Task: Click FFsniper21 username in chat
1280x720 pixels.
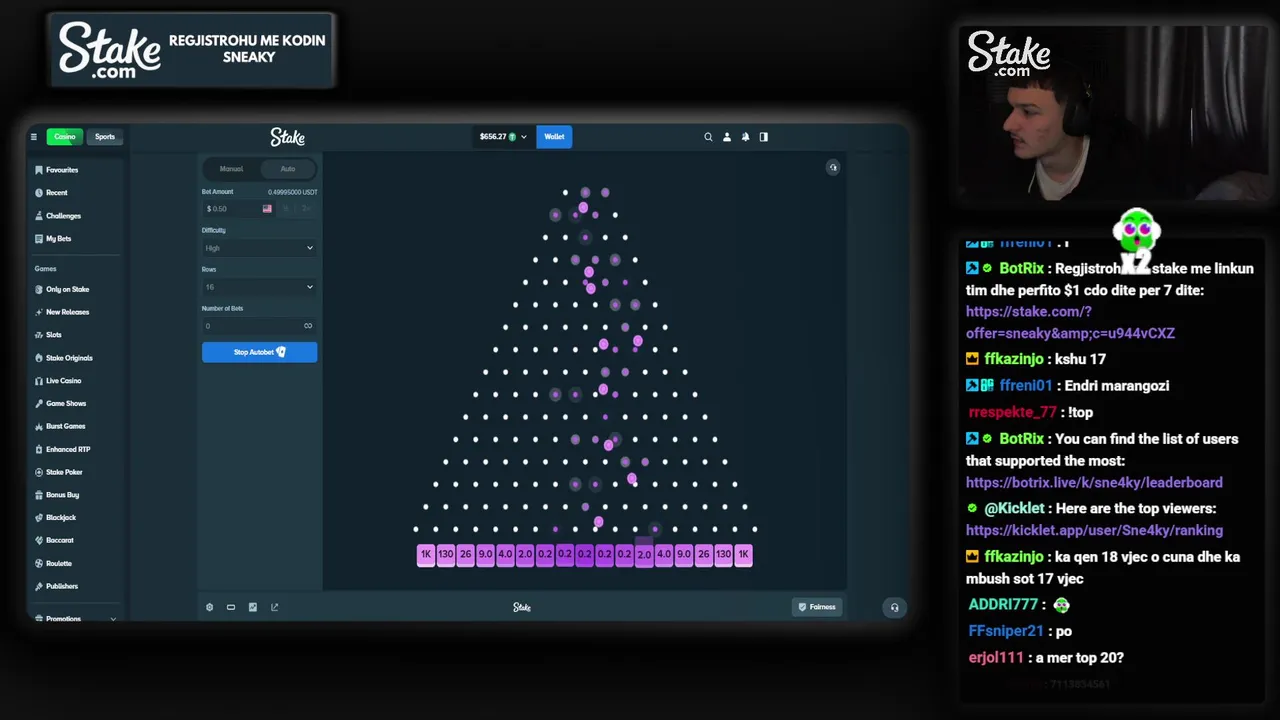Action: pyautogui.click(x=1006, y=631)
